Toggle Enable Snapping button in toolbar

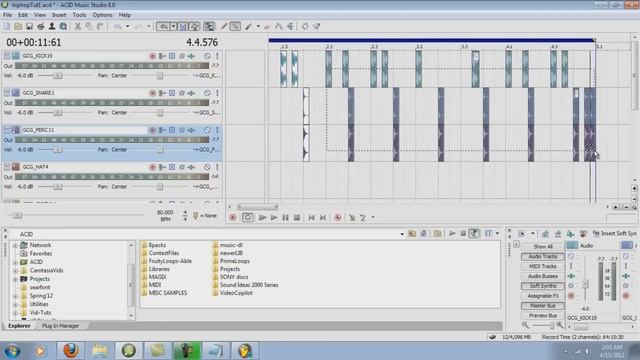(x=164, y=27)
